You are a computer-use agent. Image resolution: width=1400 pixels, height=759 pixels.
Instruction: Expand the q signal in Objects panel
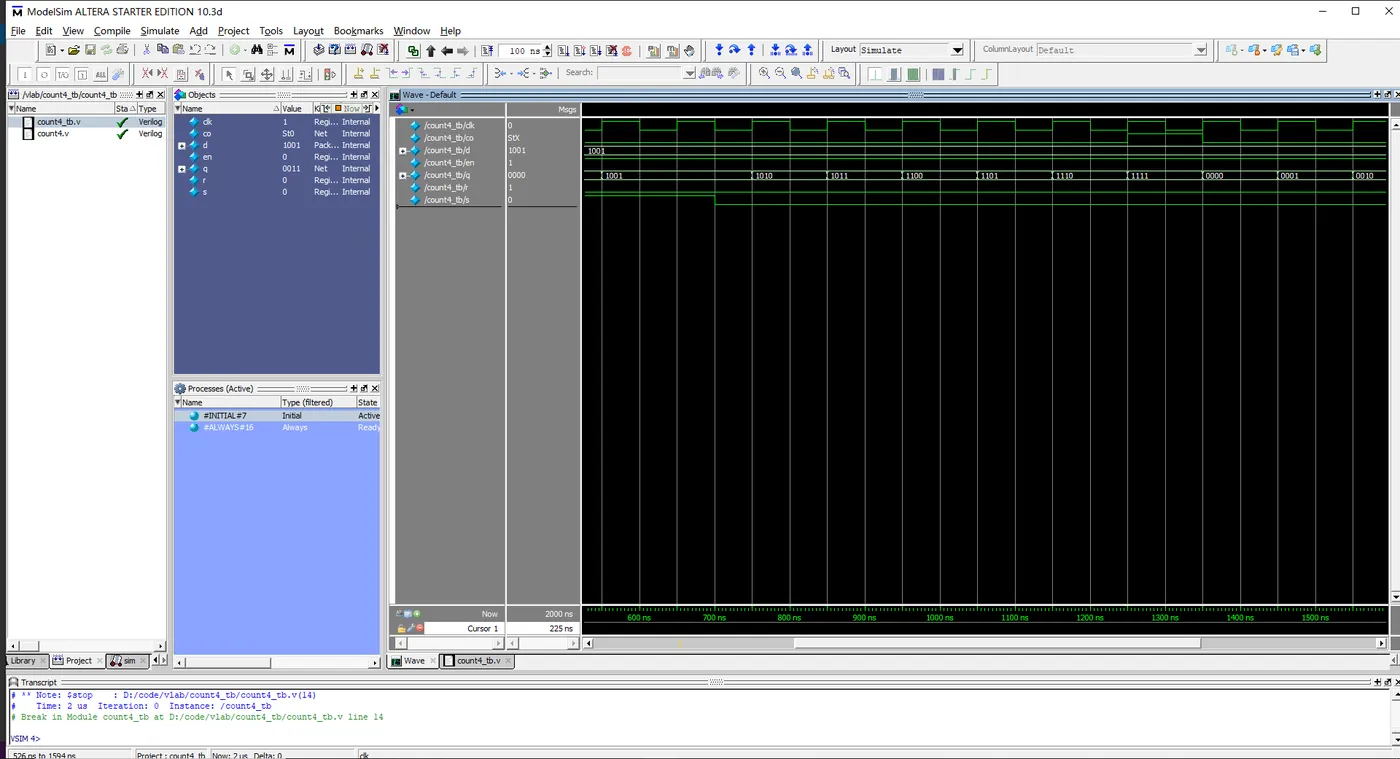tap(182, 168)
